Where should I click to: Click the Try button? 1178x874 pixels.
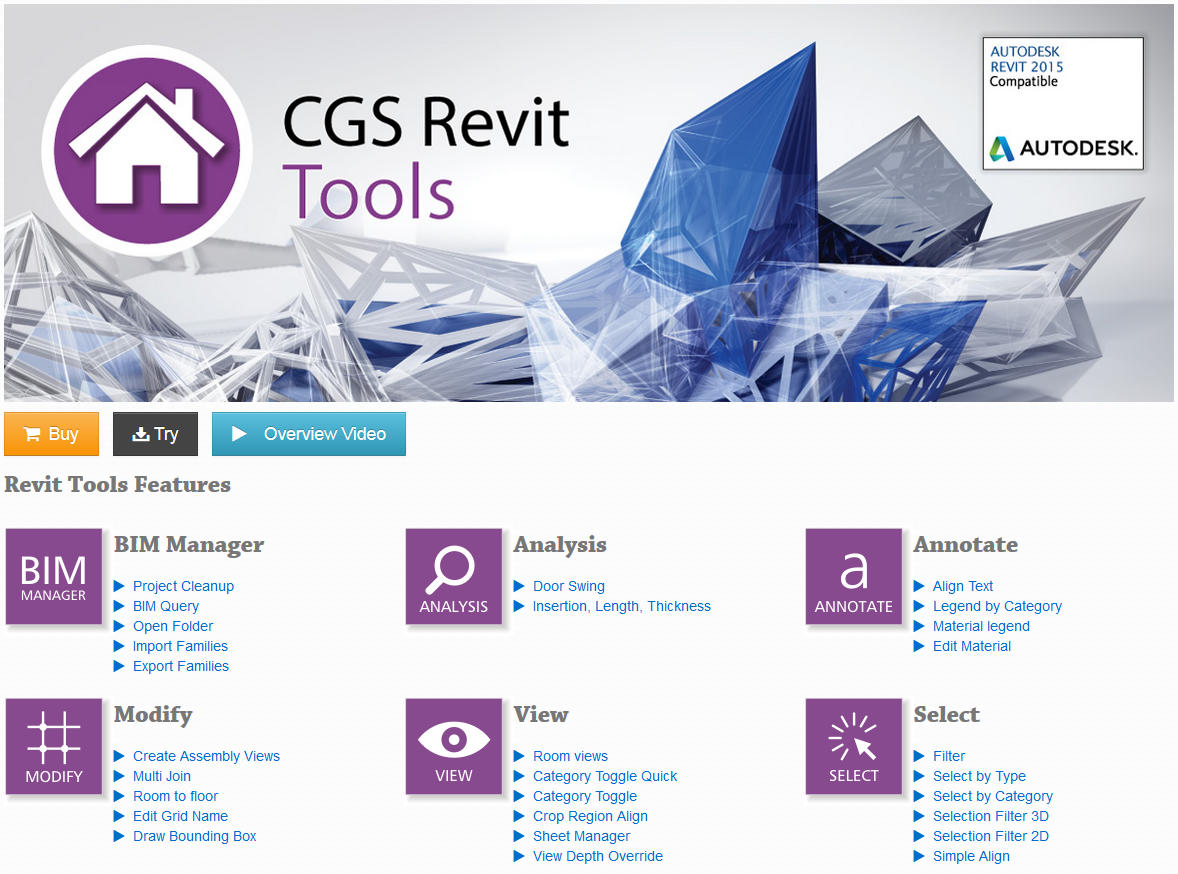[155, 433]
